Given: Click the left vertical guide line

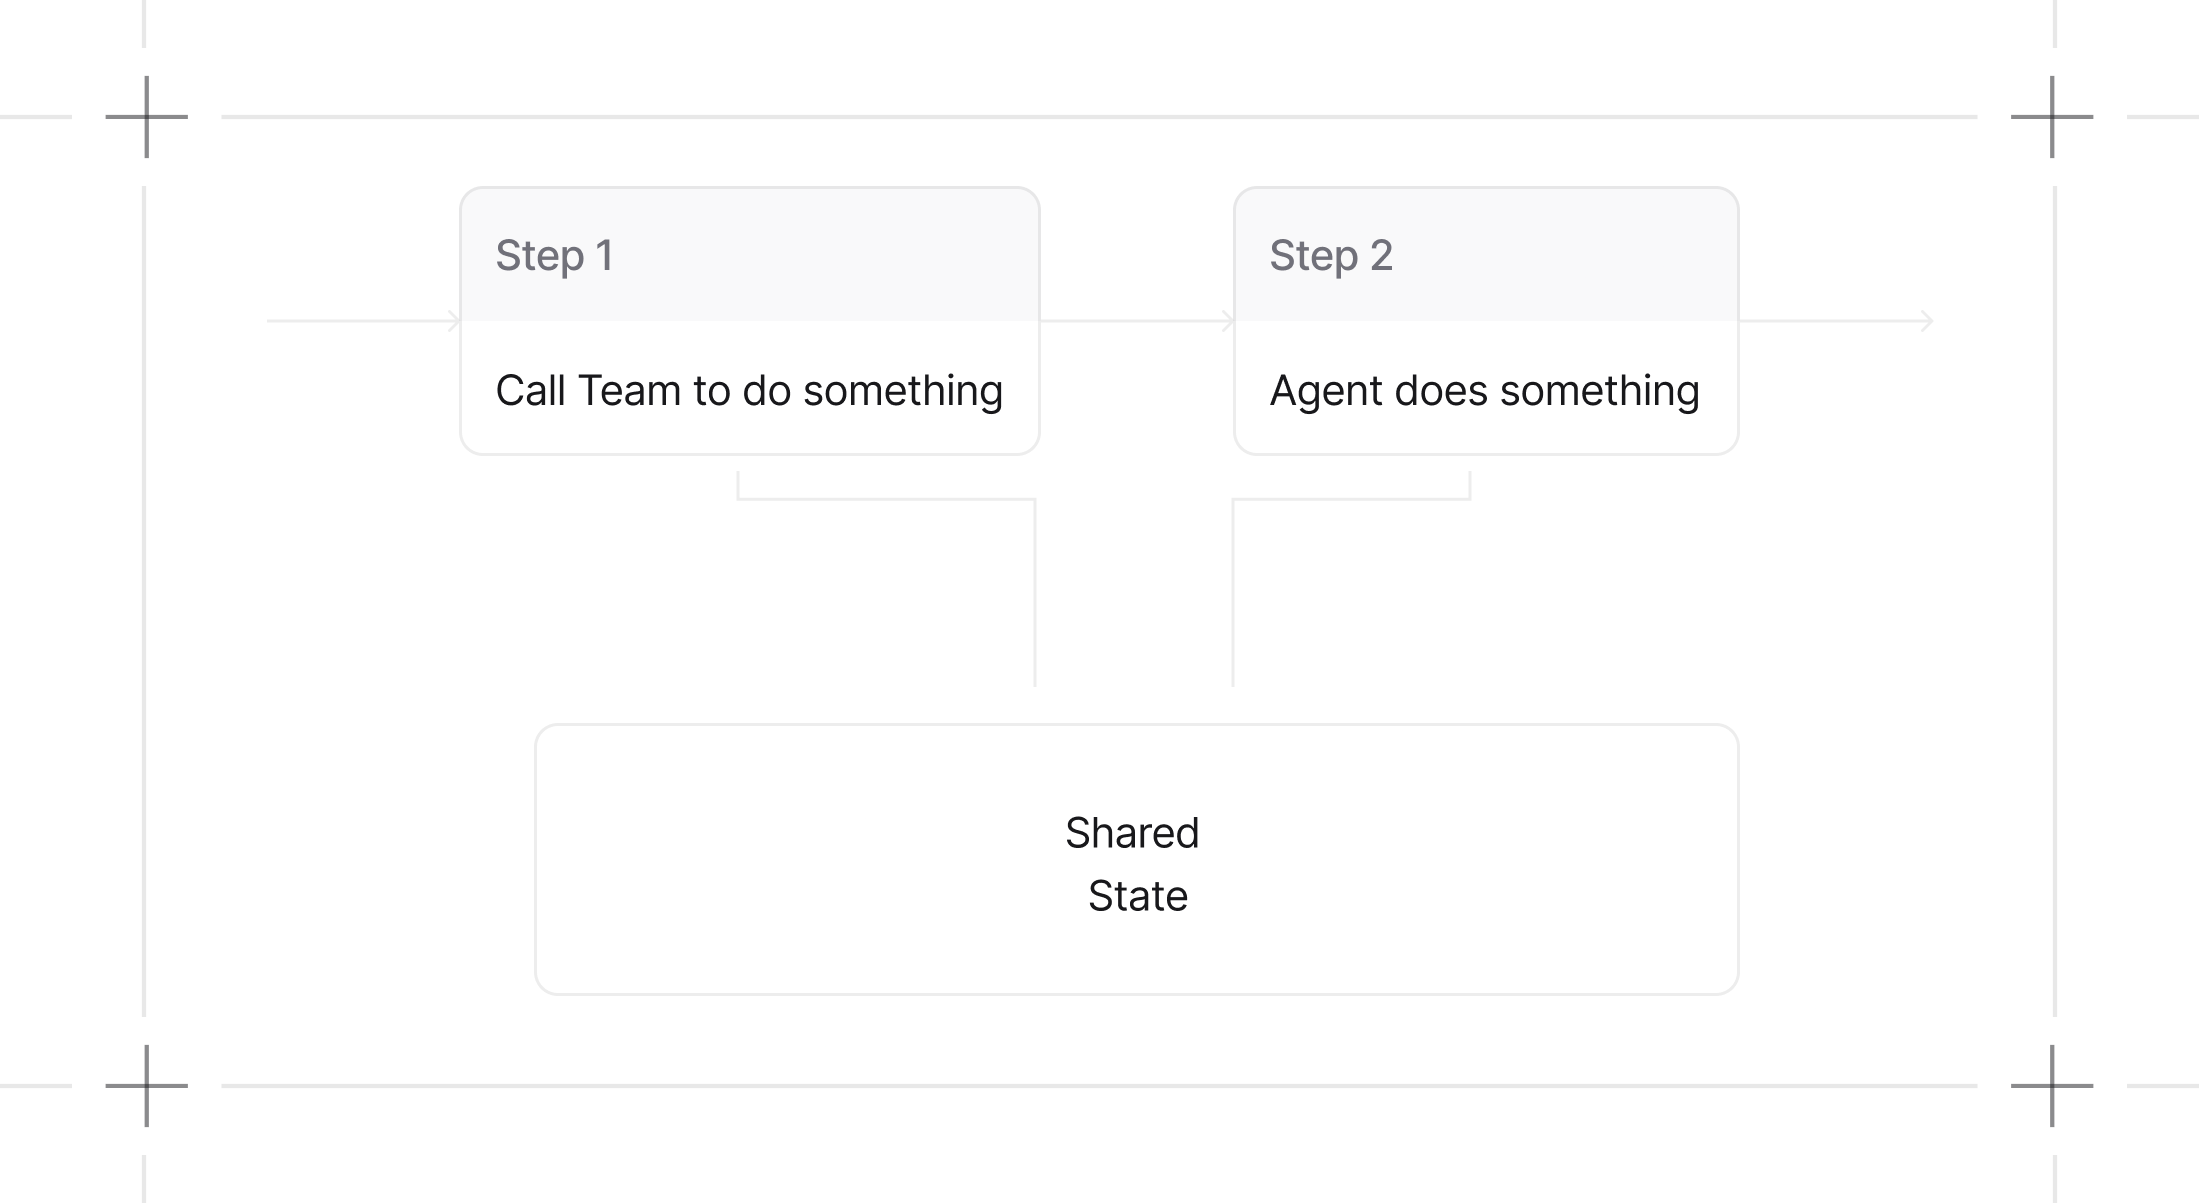Looking at the screenshot, I should coord(144,600).
